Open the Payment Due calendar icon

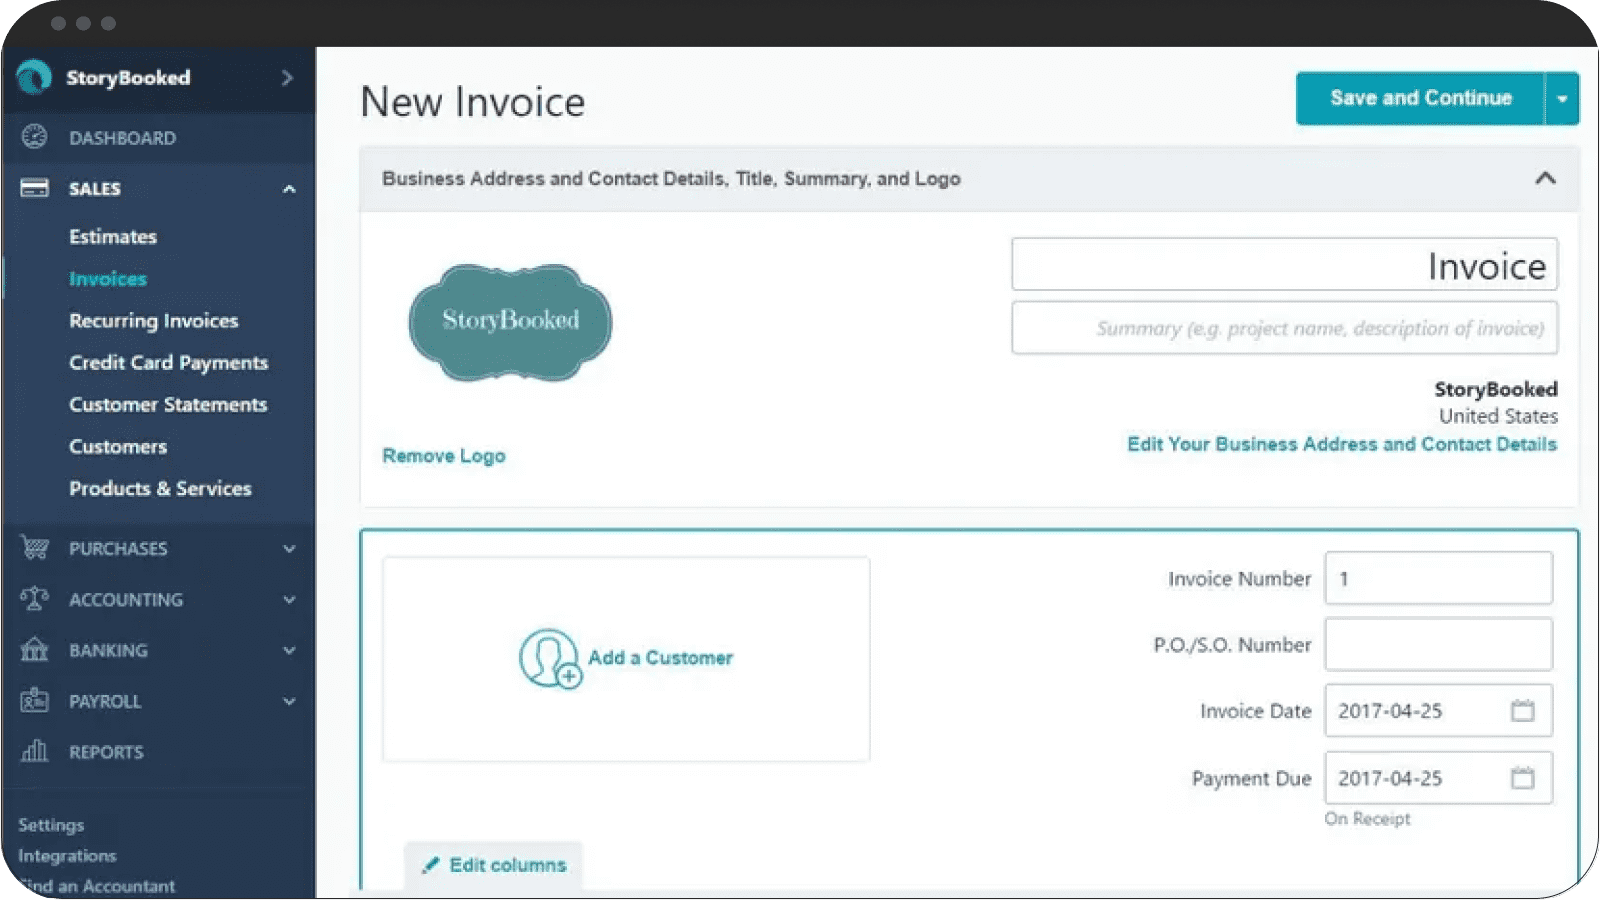[1522, 778]
